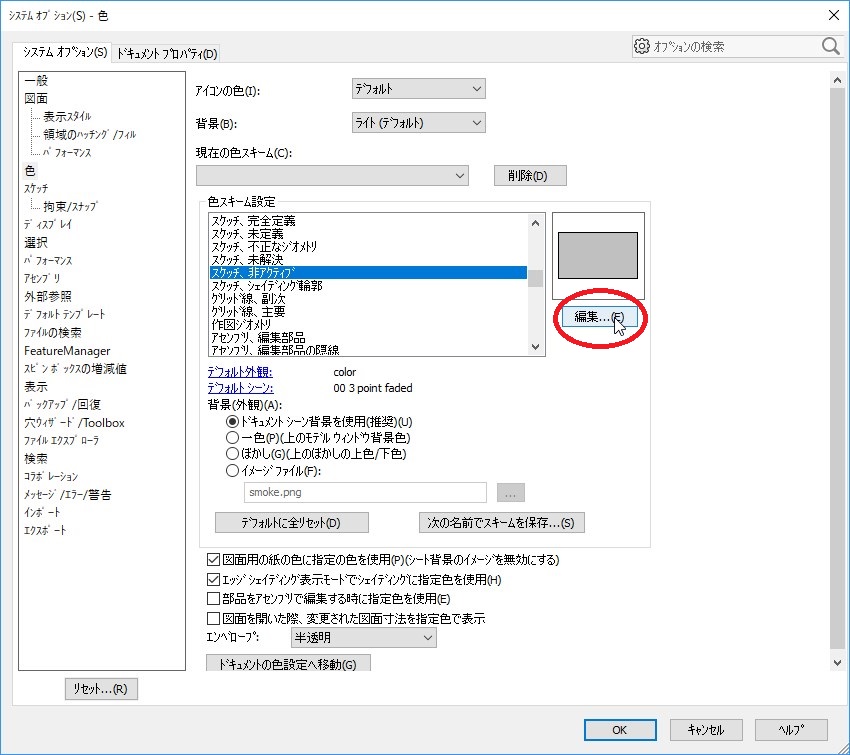Screen dimensions: 850x755
Task: Select スケッチ in the options tree
Action: (36, 188)
